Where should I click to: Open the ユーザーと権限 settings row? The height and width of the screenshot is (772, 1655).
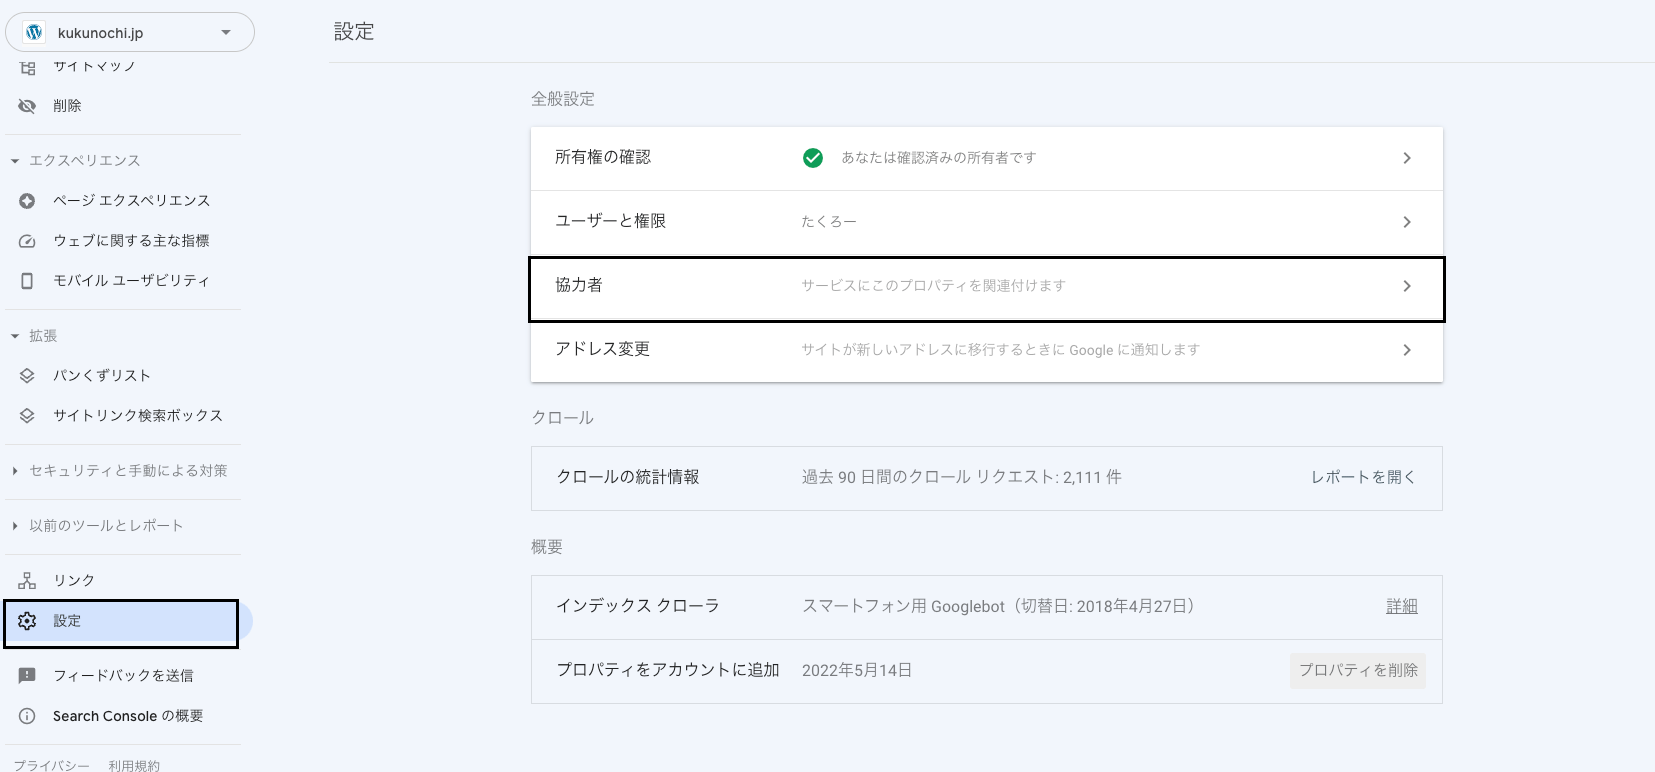pyautogui.click(x=986, y=222)
